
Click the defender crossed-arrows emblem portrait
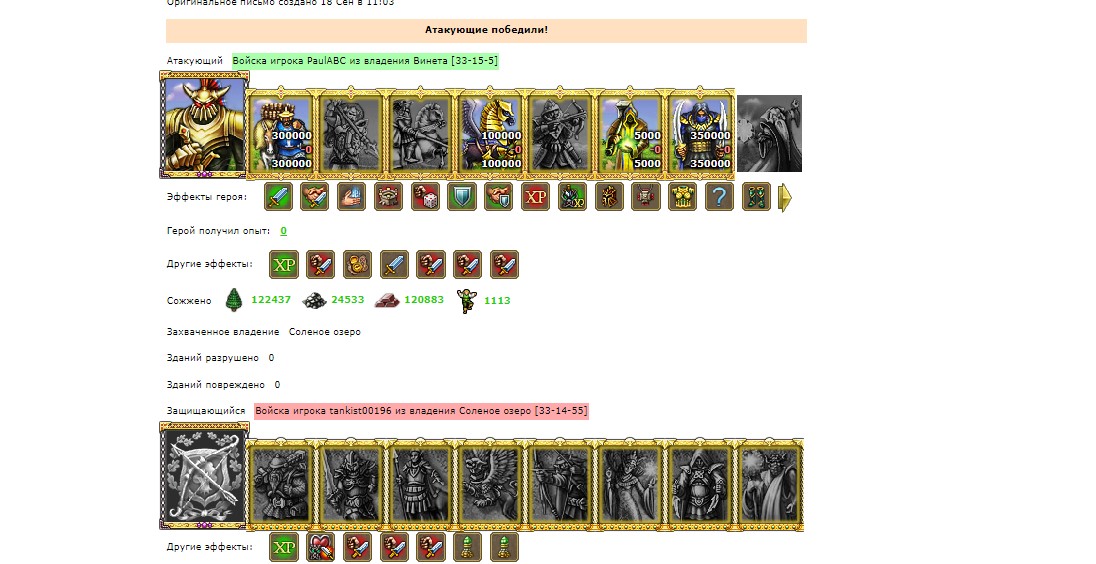coord(205,476)
